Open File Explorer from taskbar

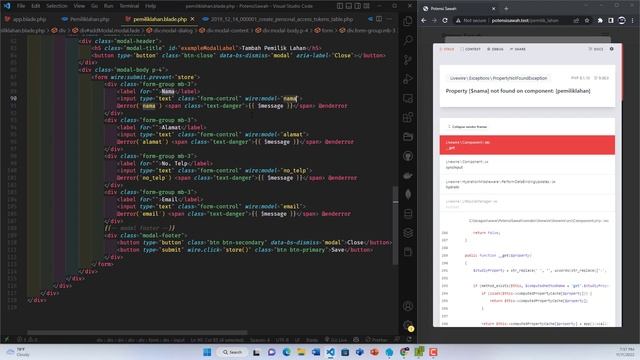click(301, 352)
